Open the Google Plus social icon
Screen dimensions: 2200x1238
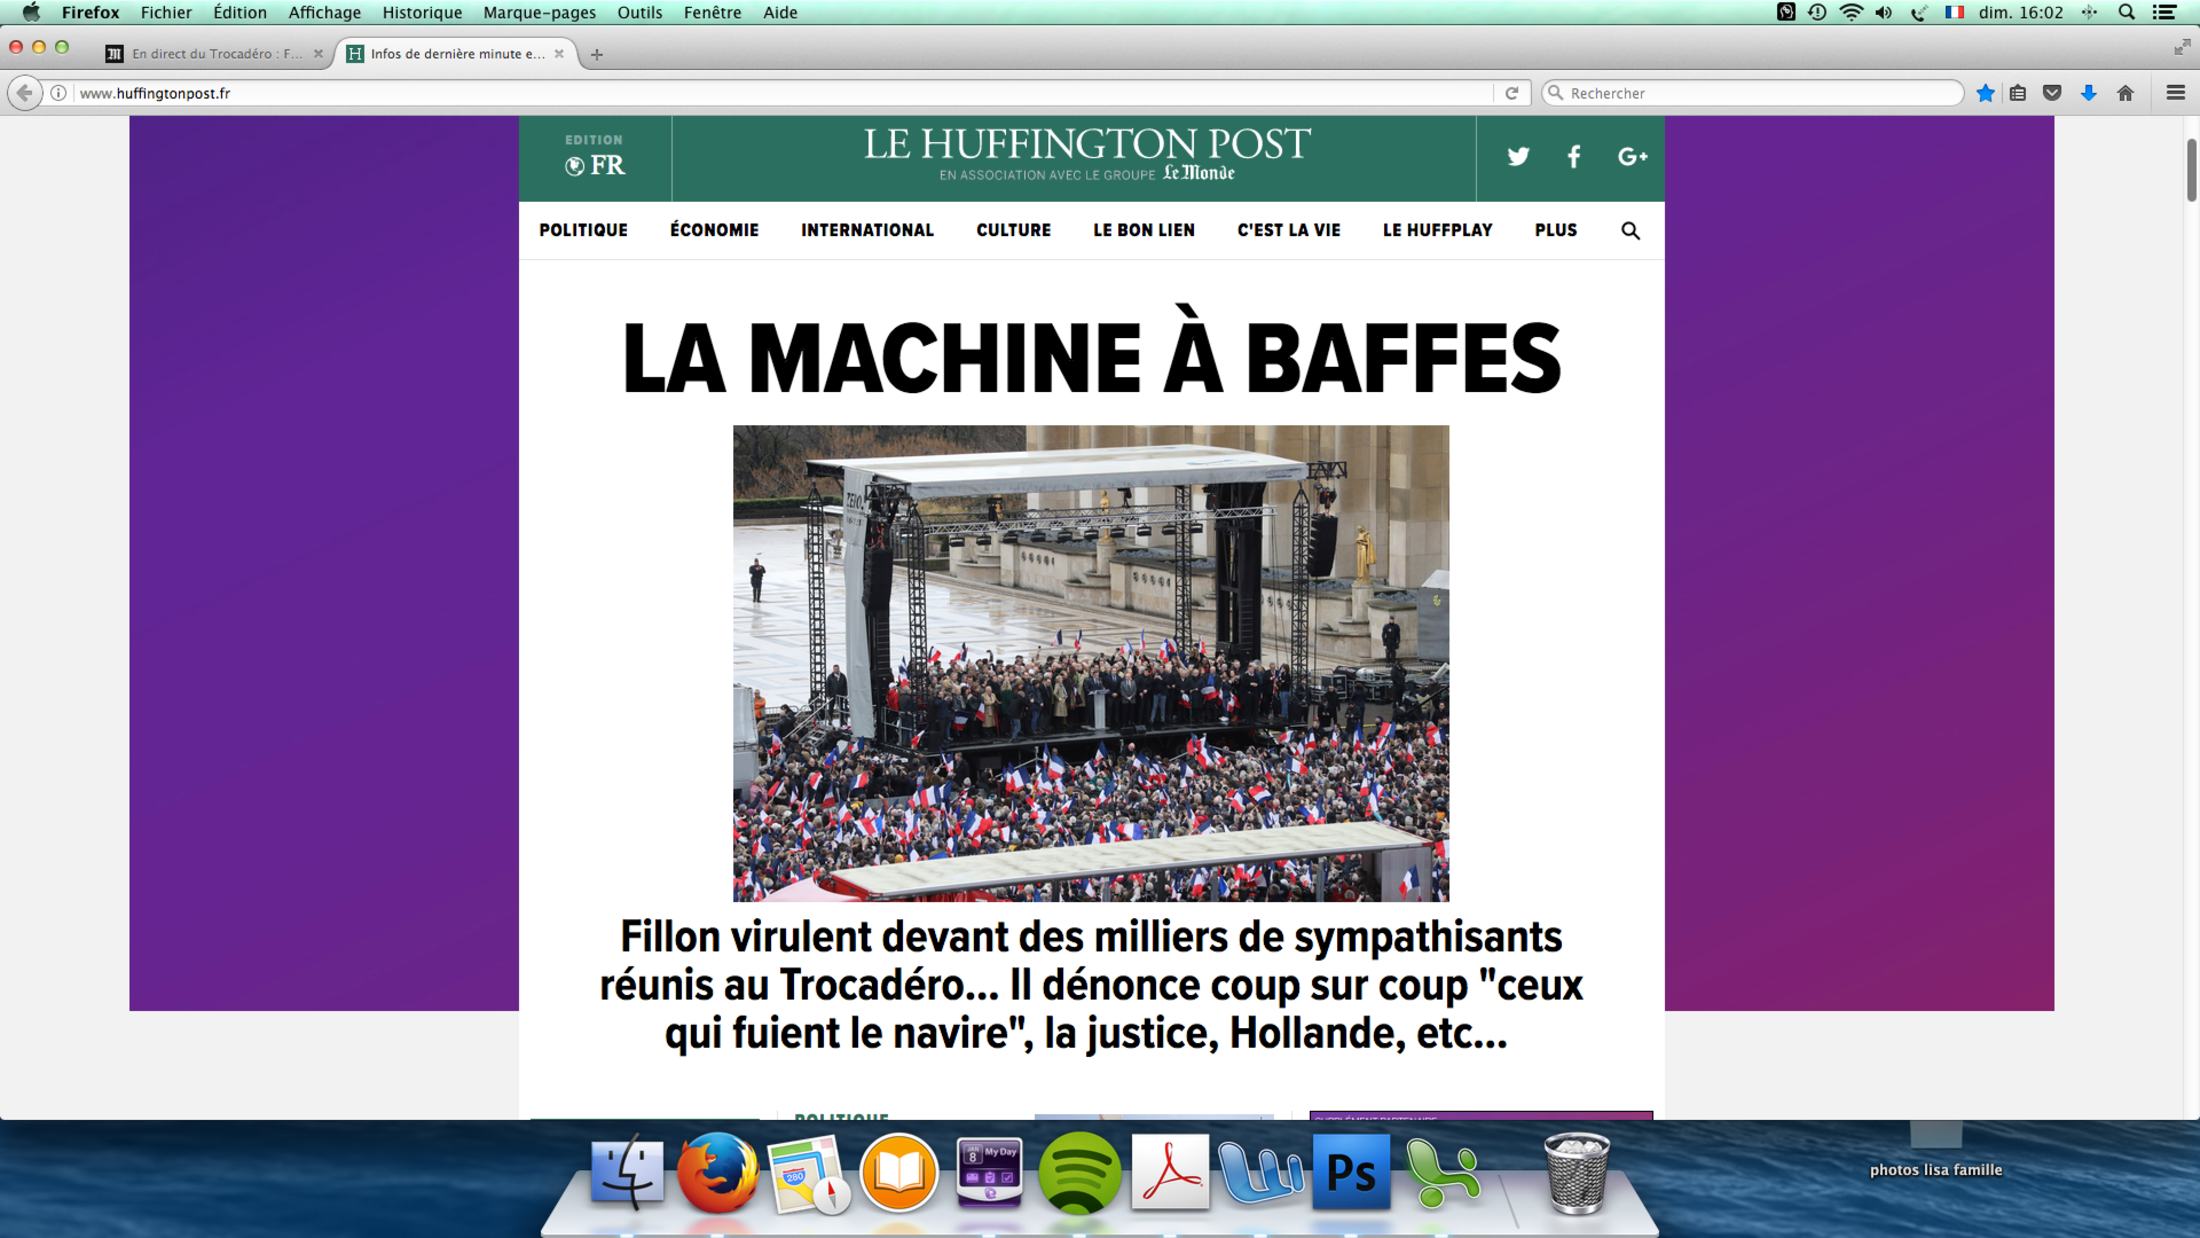click(1632, 157)
